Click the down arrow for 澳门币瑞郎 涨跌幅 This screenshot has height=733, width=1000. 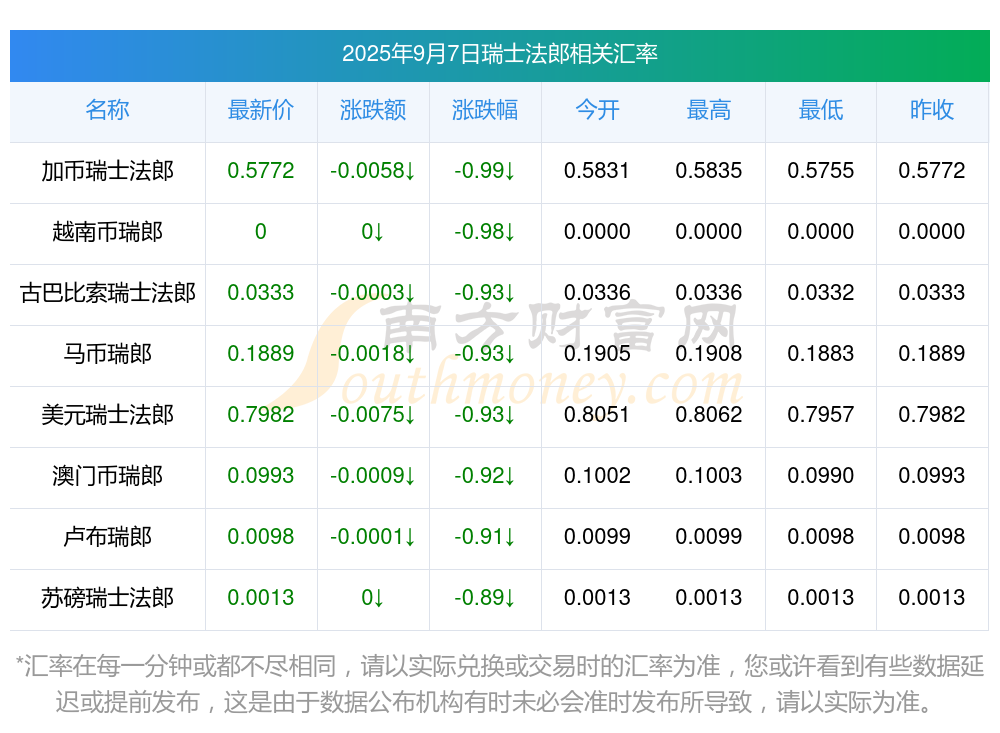508,477
